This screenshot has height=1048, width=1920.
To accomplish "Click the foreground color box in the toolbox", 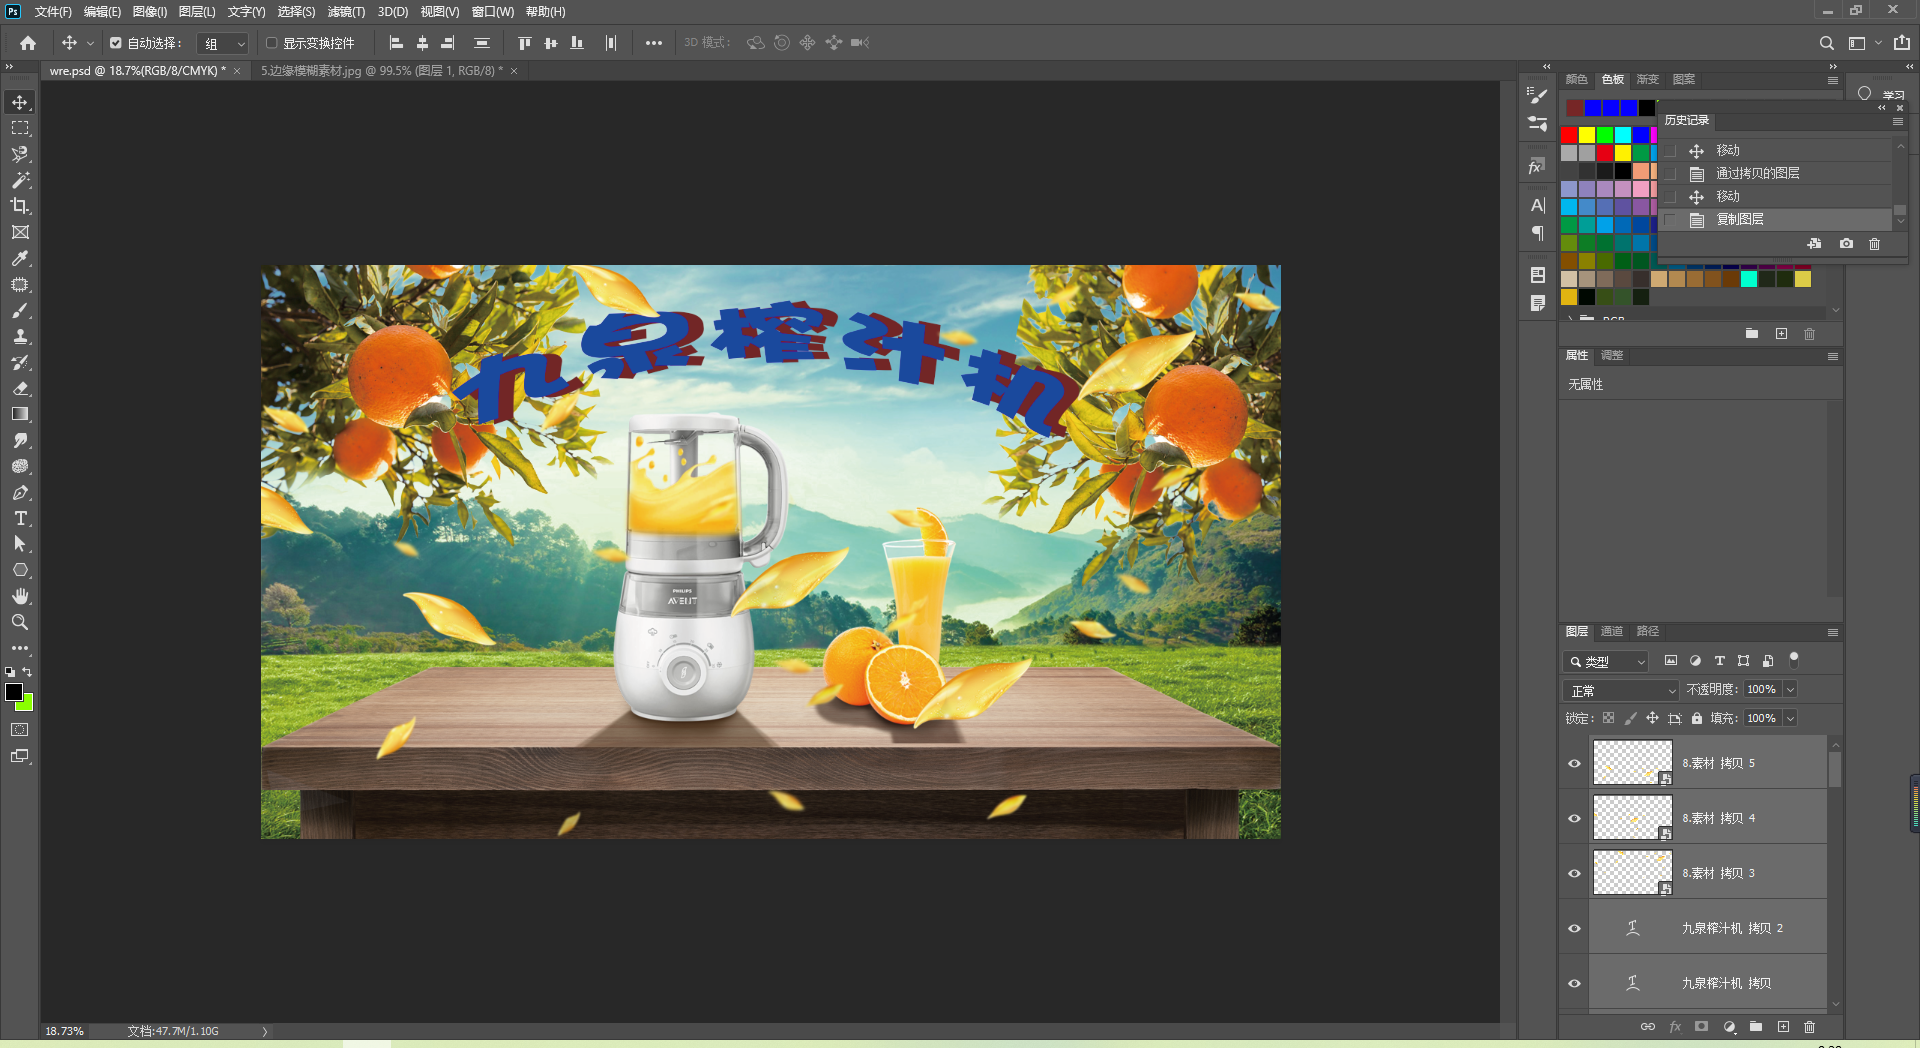I will coord(14,692).
